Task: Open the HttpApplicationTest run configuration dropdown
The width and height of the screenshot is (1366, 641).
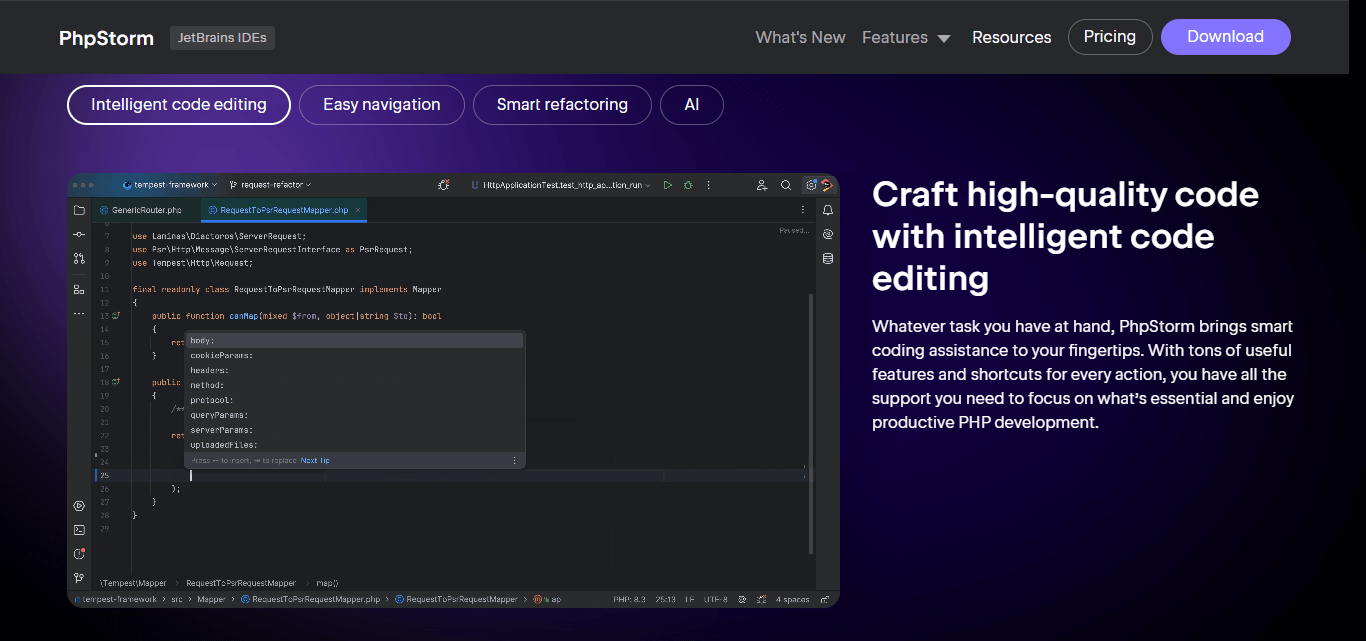Action: point(562,185)
